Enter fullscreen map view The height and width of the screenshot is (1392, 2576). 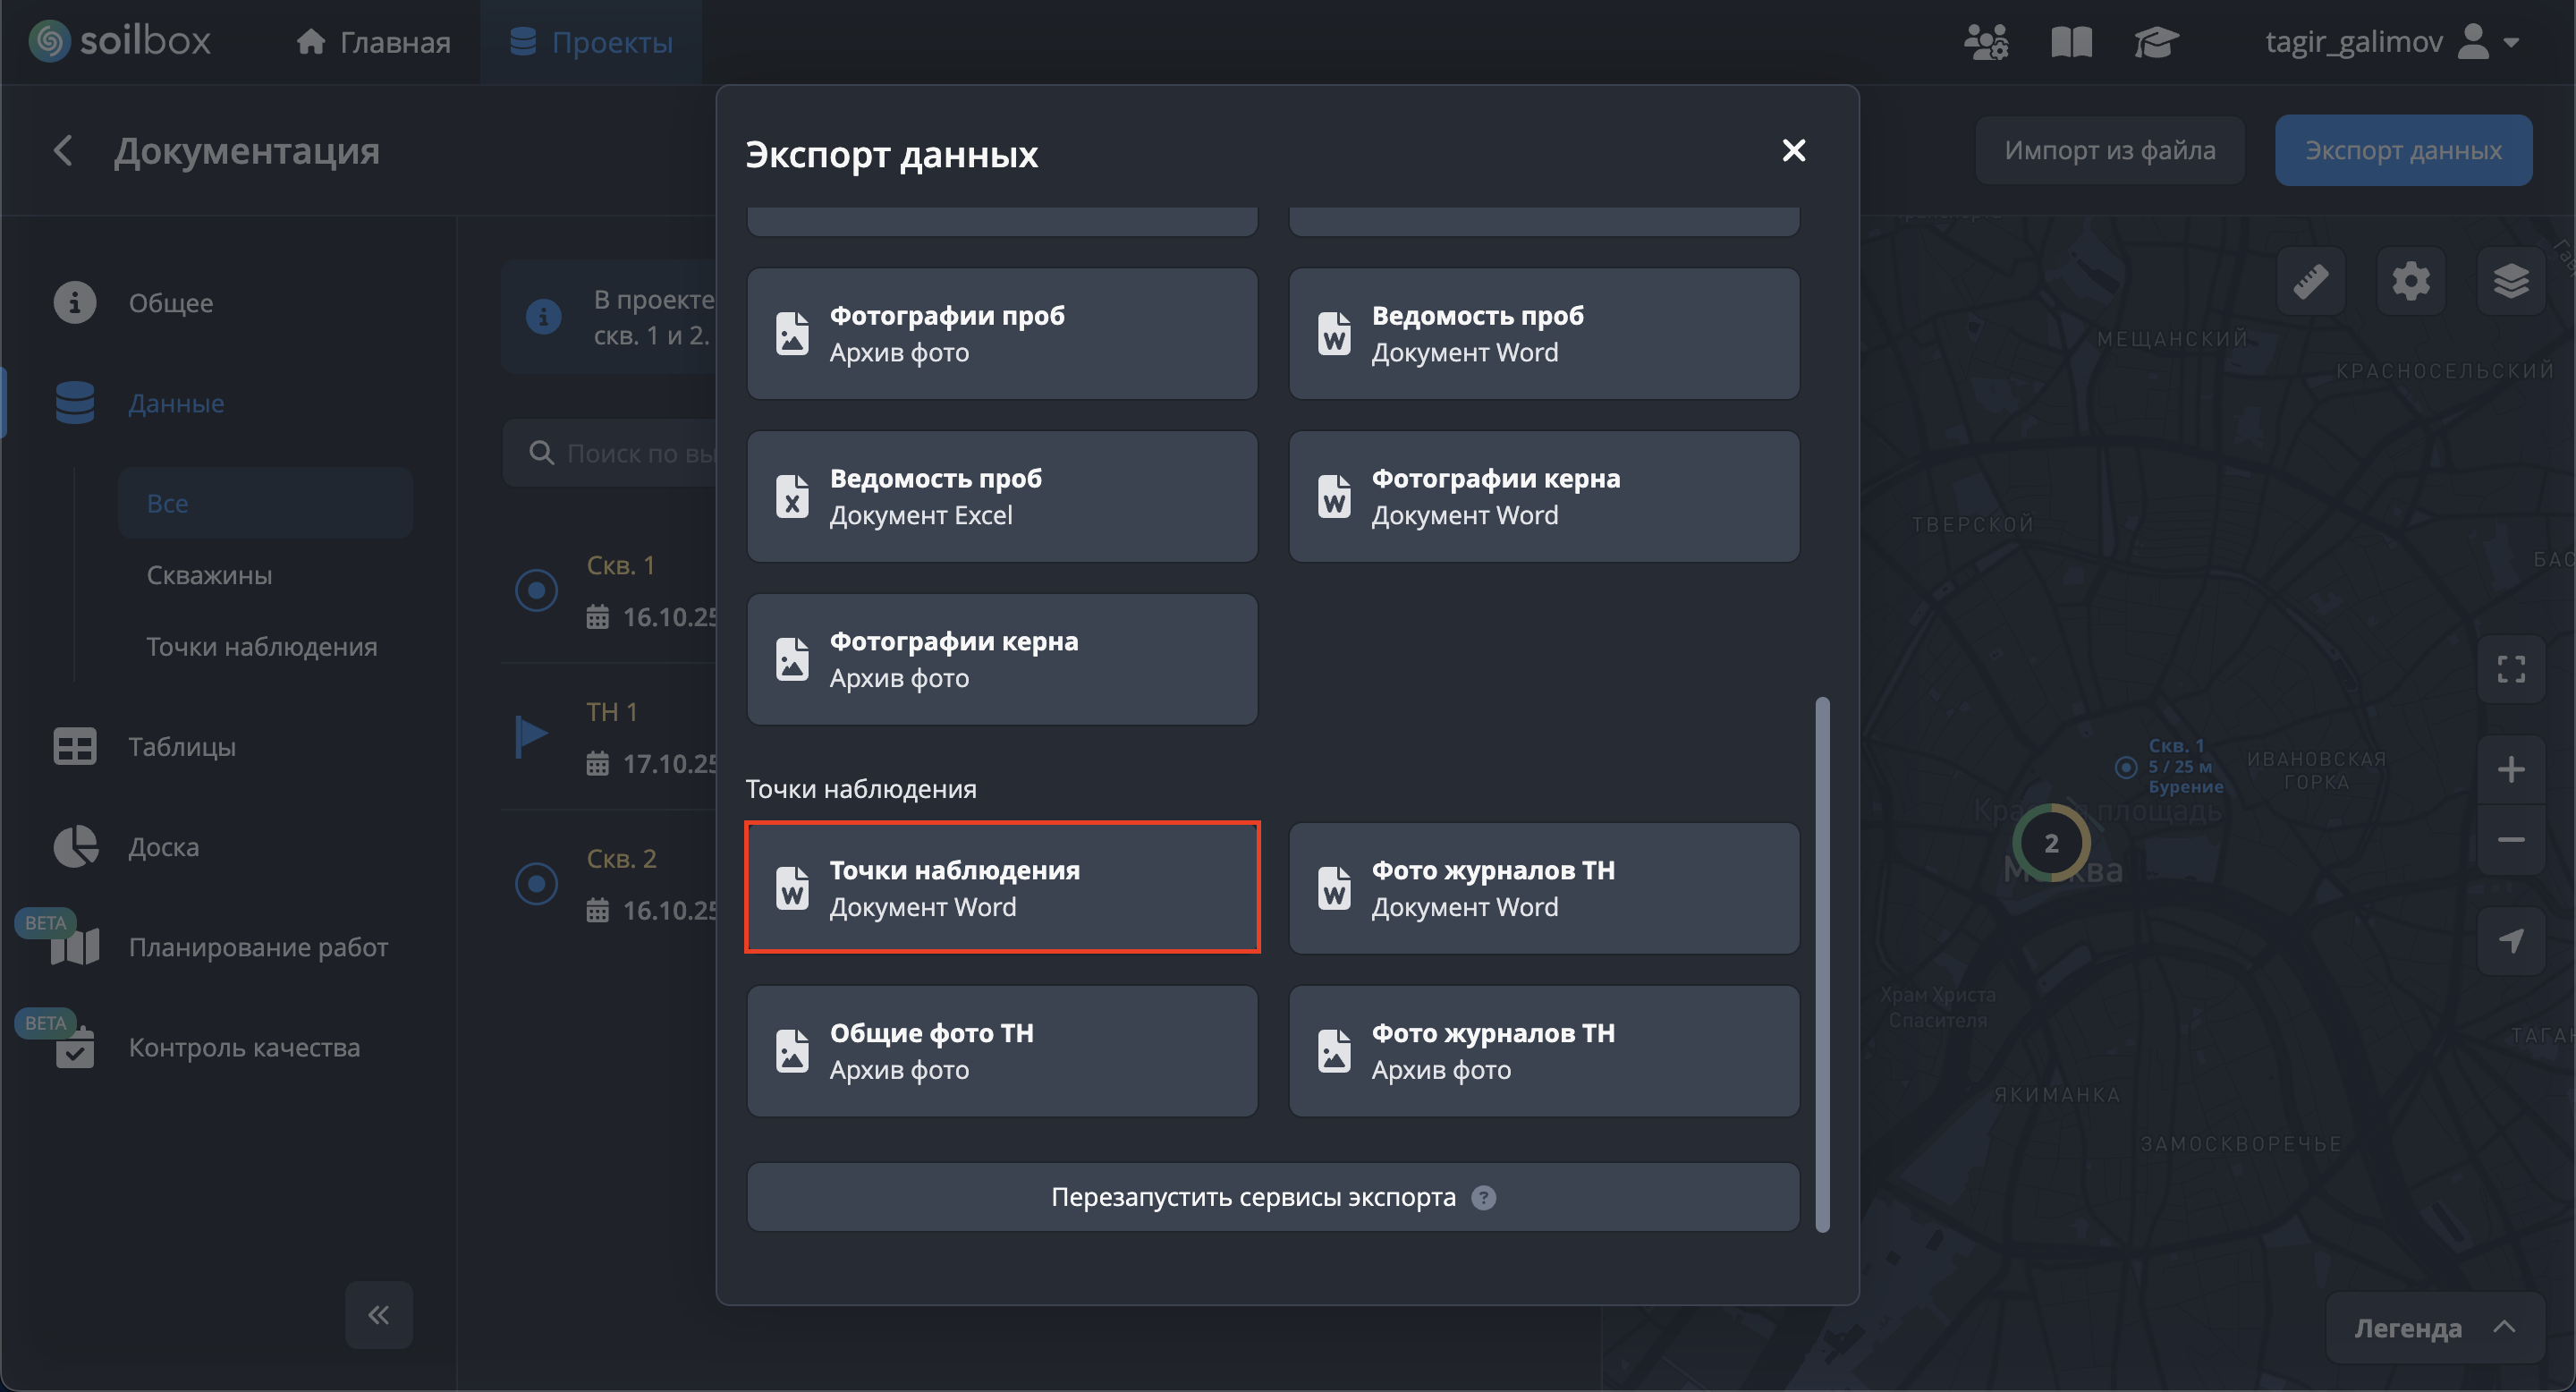[x=2510, y=669]
